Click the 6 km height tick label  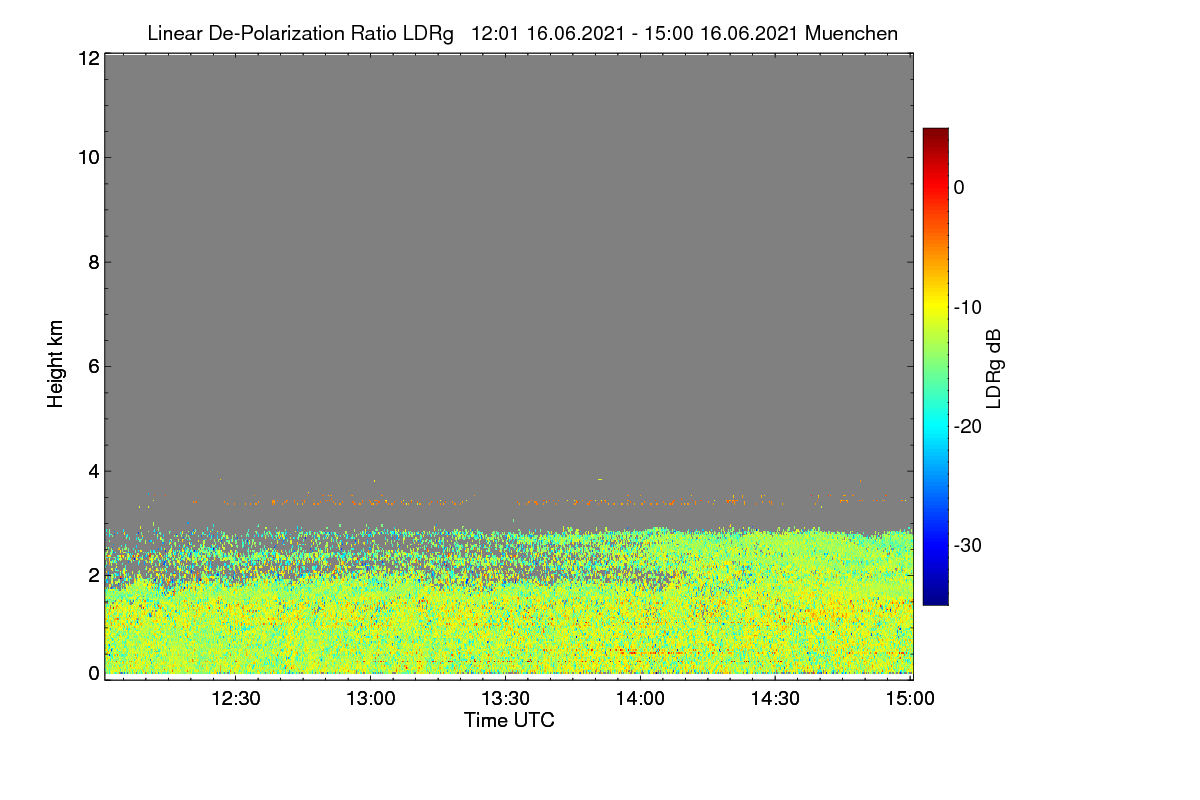click(x=93, y=366)
